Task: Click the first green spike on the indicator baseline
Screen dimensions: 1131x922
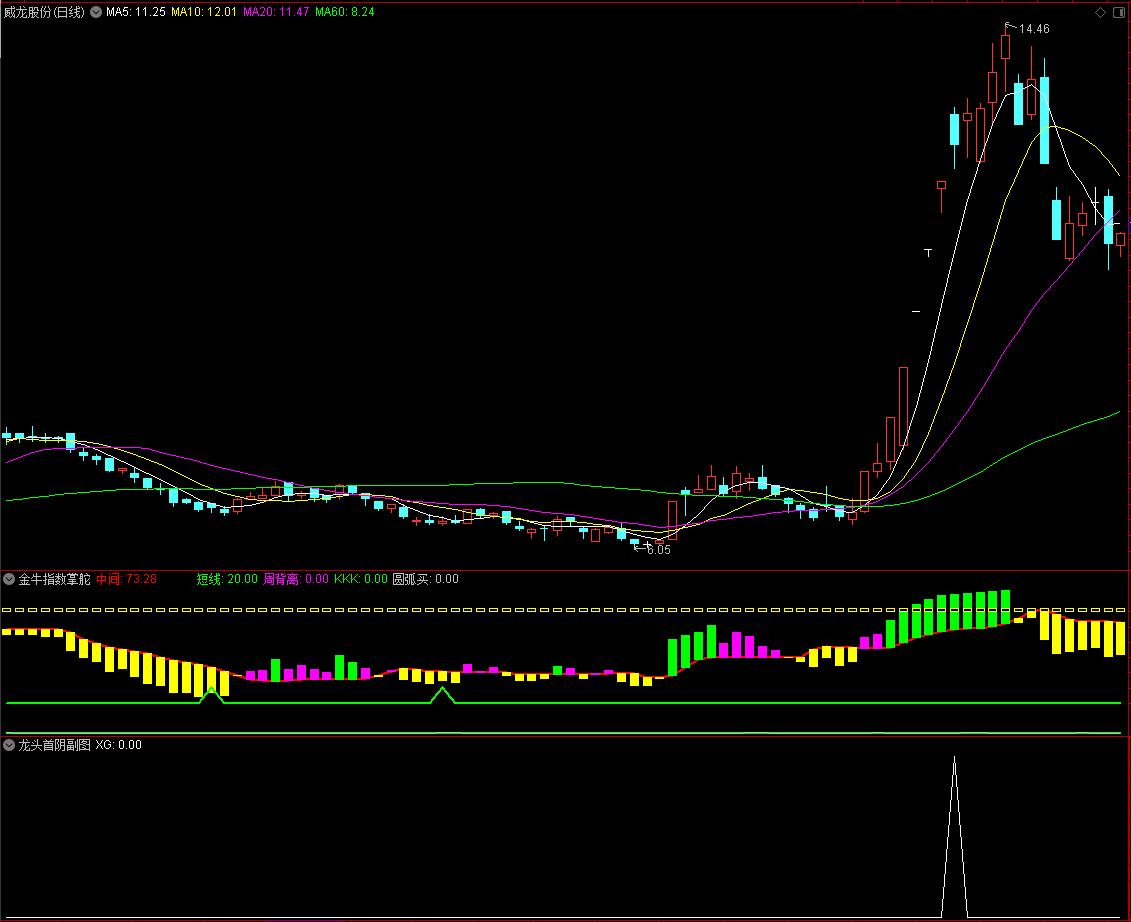Action: (211, 695)
